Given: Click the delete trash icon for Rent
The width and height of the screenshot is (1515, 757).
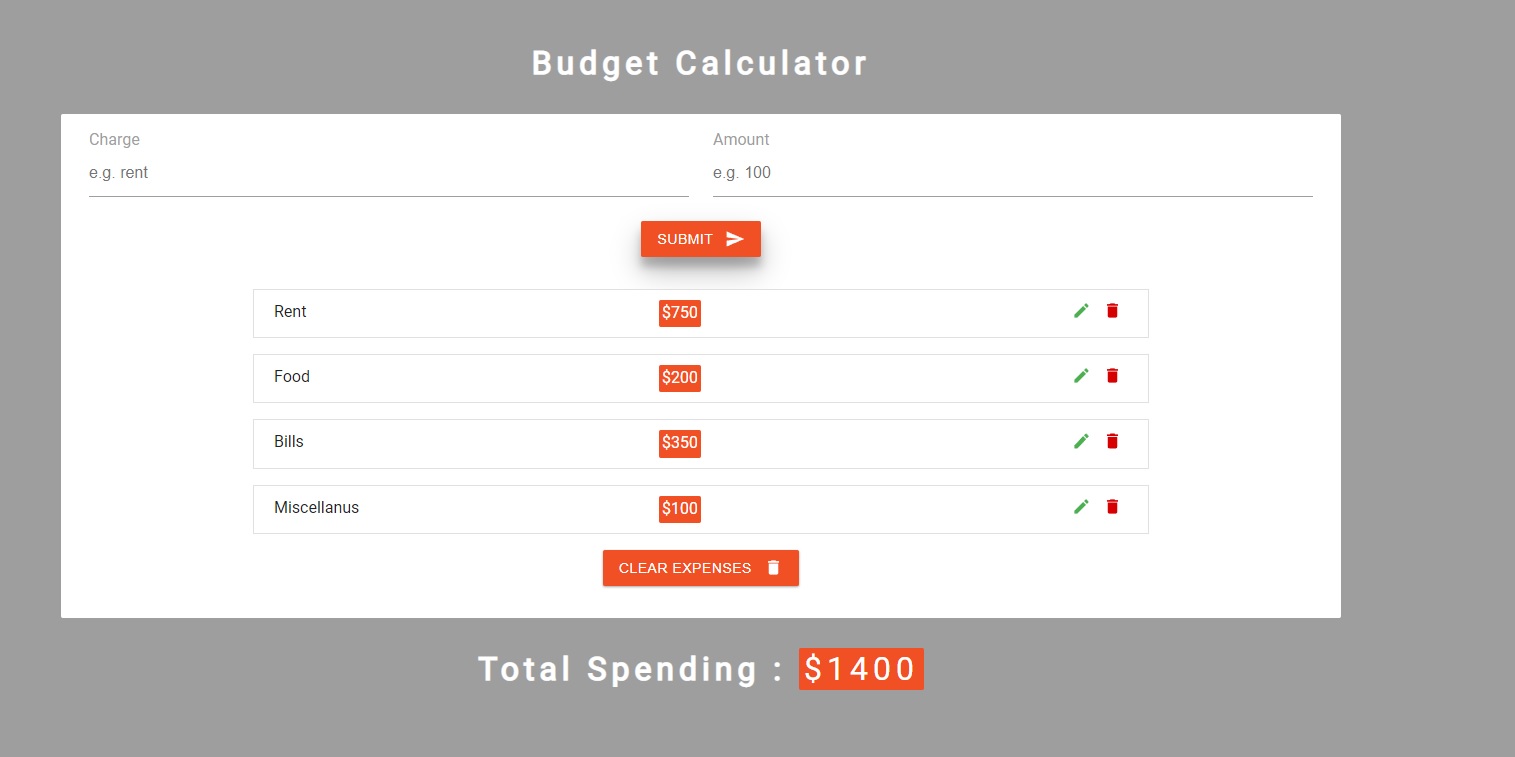Looking at the screenshot, I should [1112, 310].
